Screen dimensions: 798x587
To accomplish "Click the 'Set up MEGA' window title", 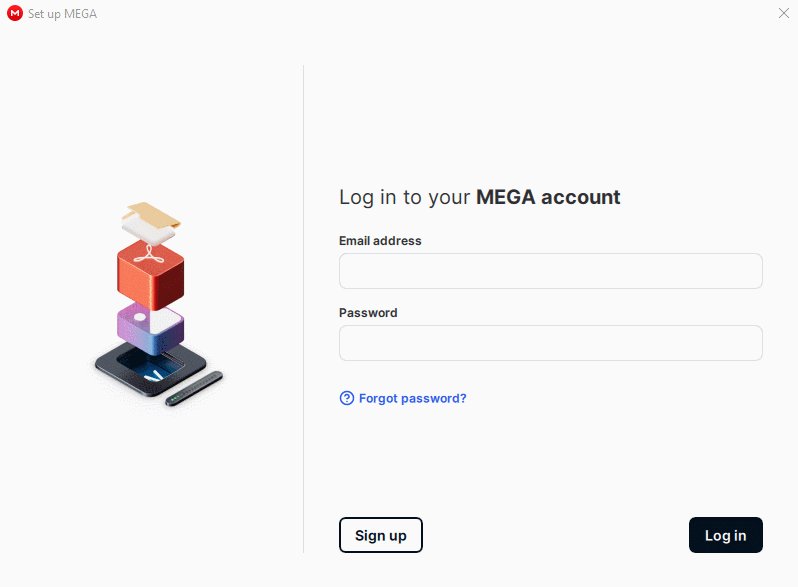I will click(62, 14).
